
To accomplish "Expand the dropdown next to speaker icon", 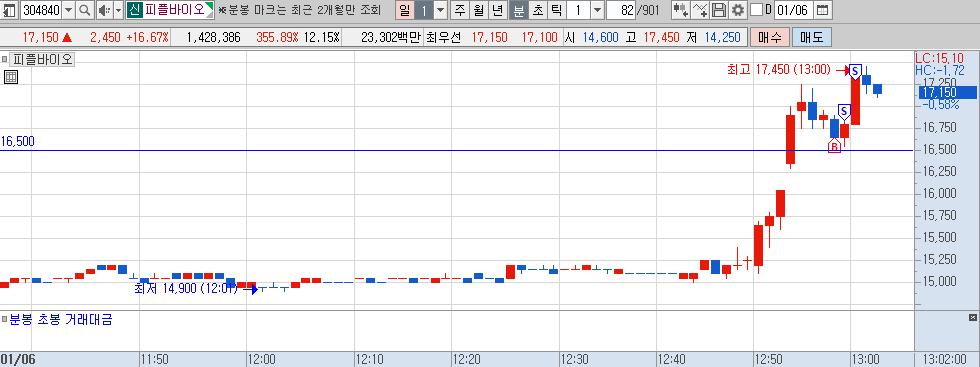I will [x=119, y=10].
